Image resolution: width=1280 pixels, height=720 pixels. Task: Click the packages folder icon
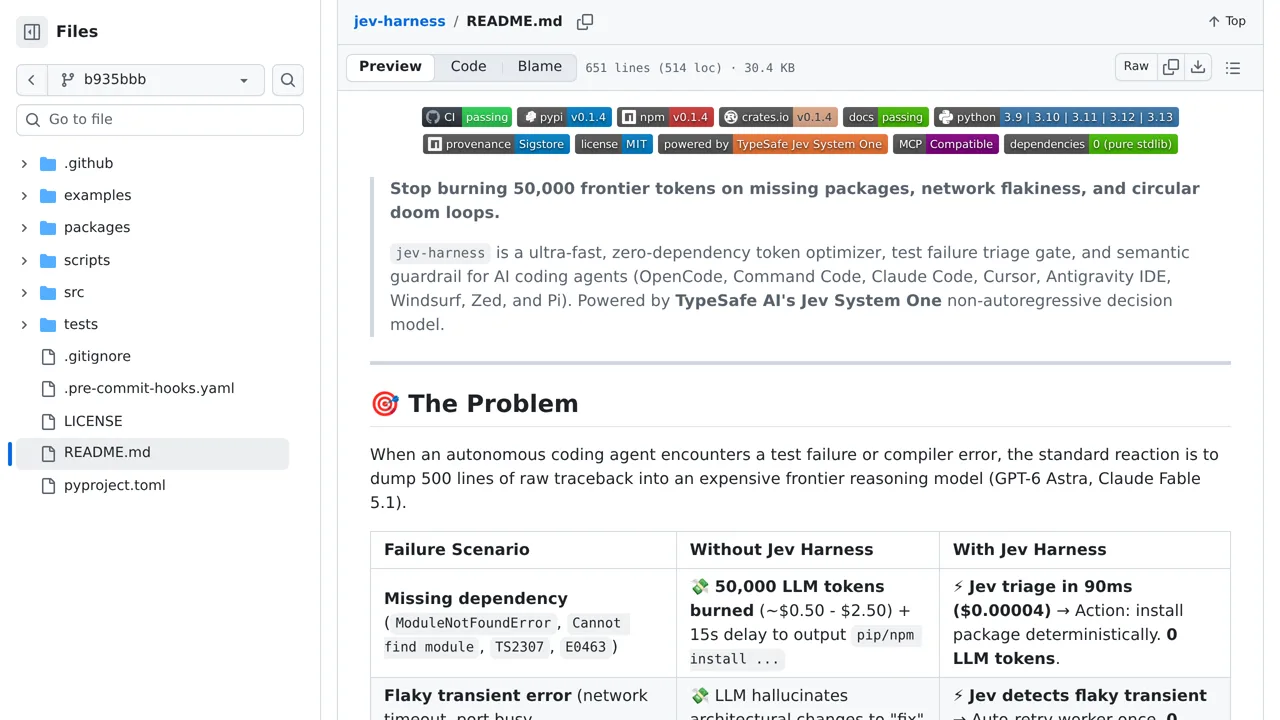tap(48, 227)
